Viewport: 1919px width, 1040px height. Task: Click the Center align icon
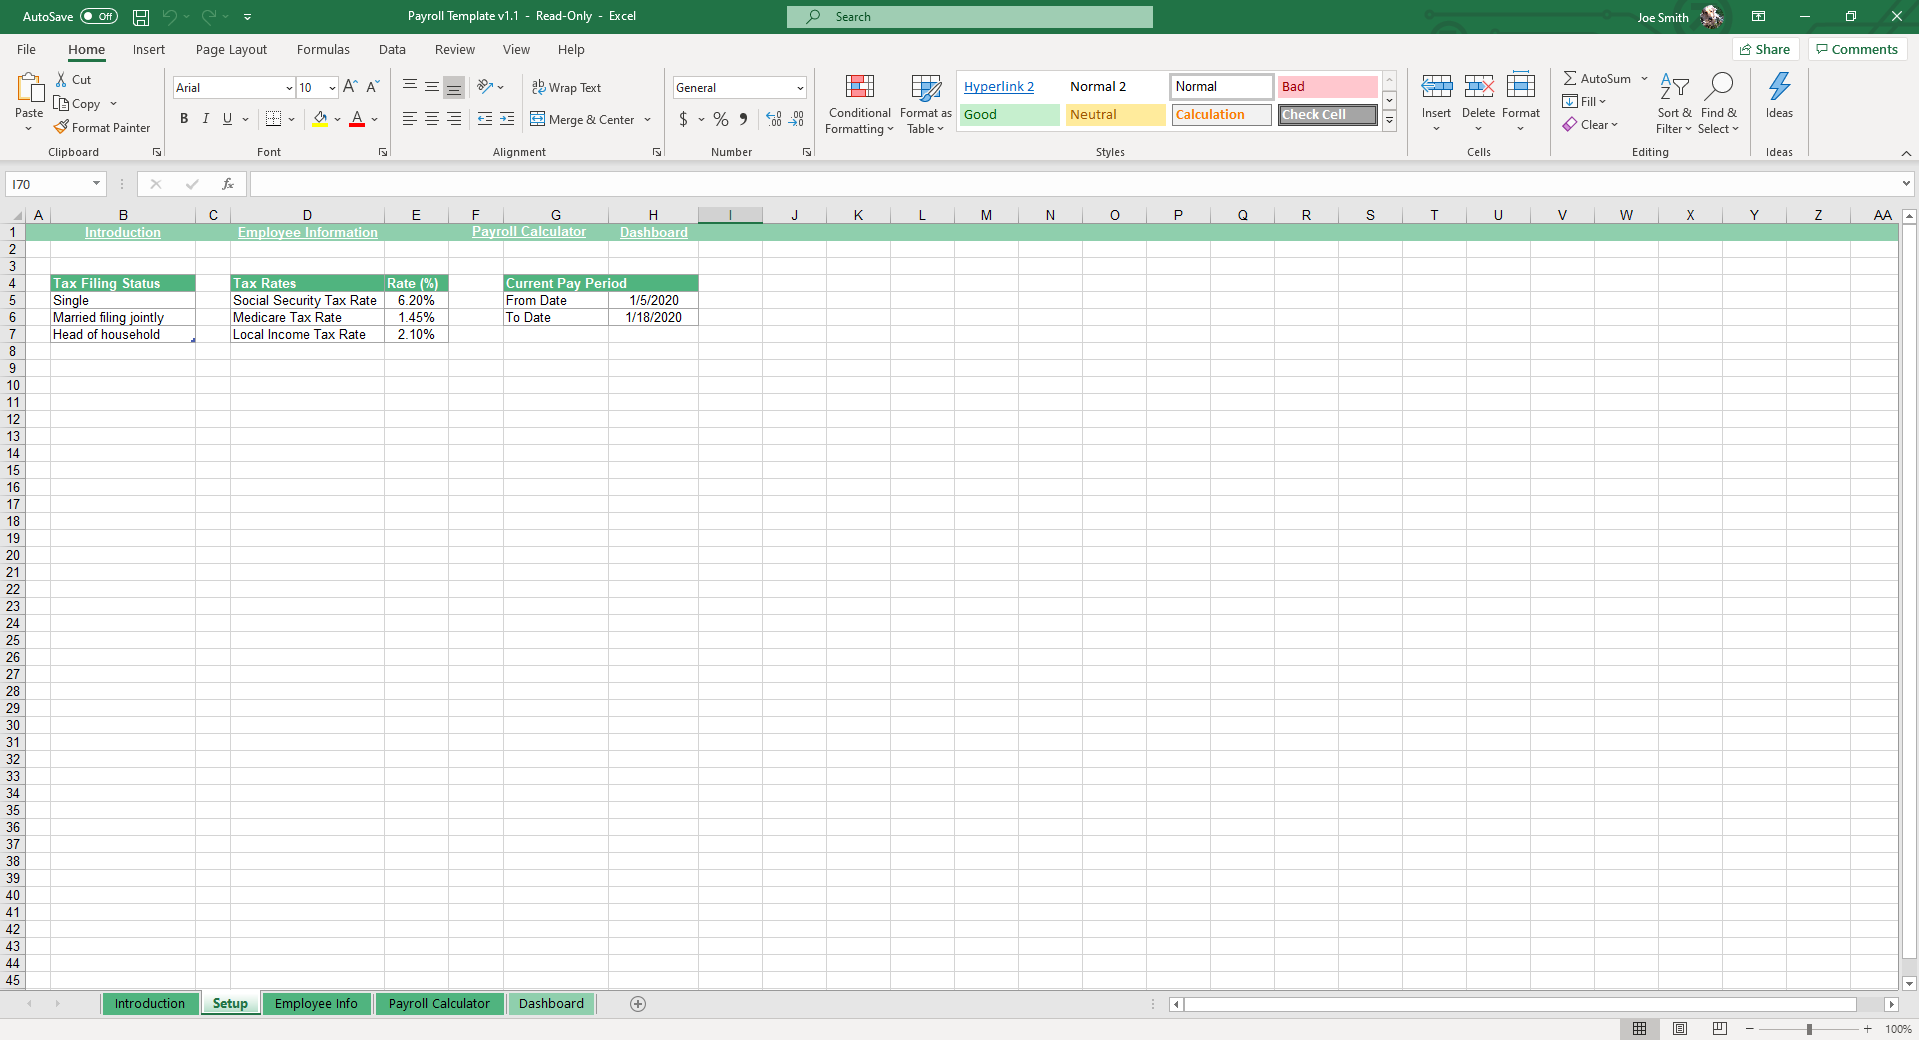point(432,119)
